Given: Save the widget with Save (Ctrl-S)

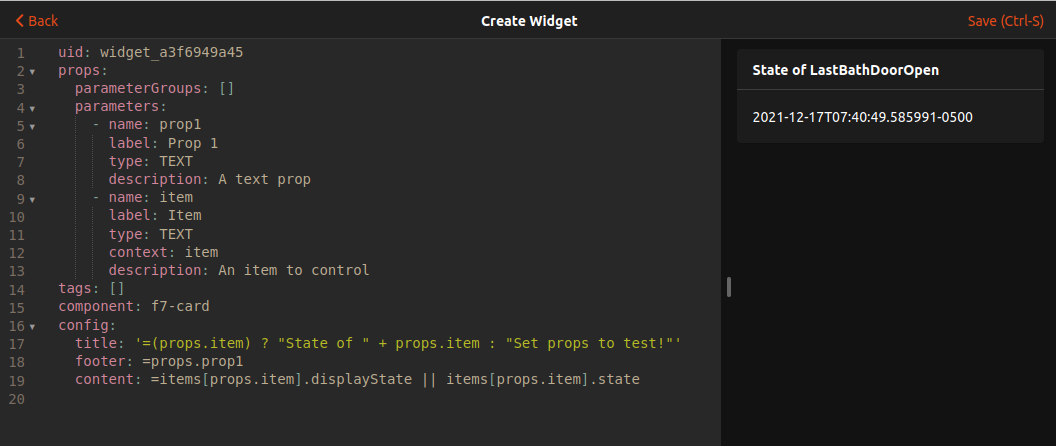Looking at the screenshot, I should [1005, 21].
